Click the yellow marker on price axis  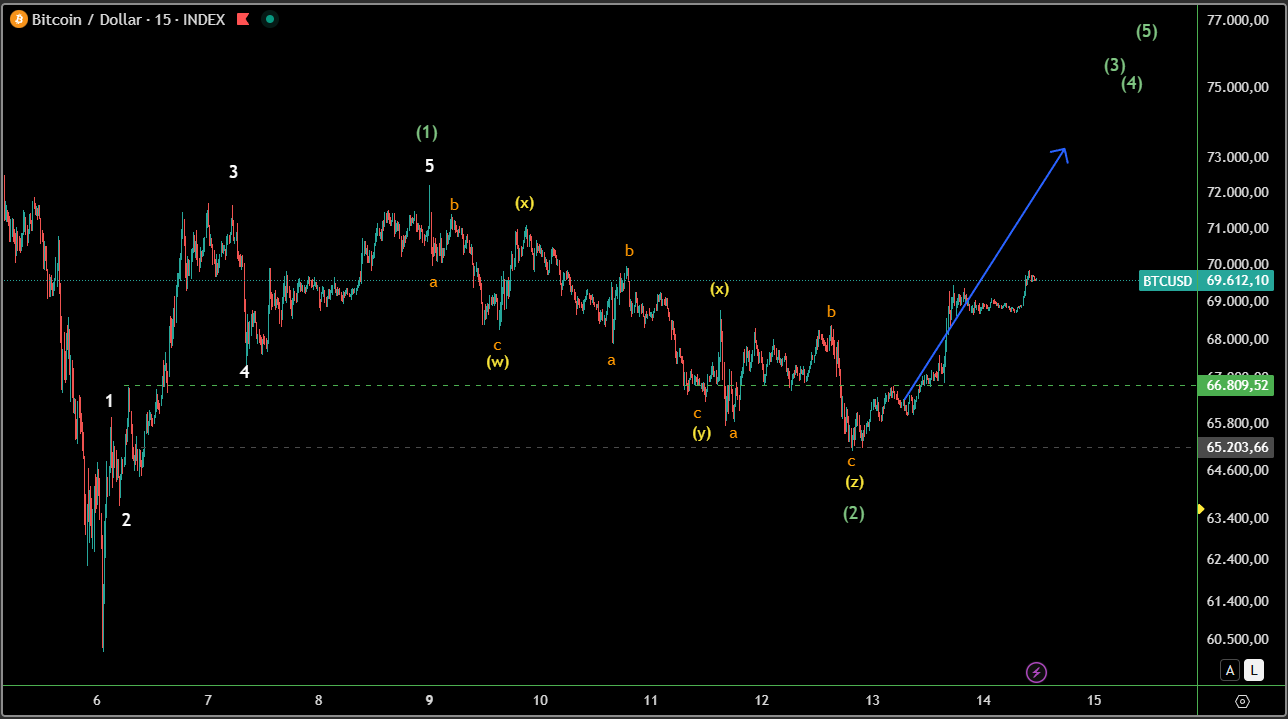[x=1200, y=509]
